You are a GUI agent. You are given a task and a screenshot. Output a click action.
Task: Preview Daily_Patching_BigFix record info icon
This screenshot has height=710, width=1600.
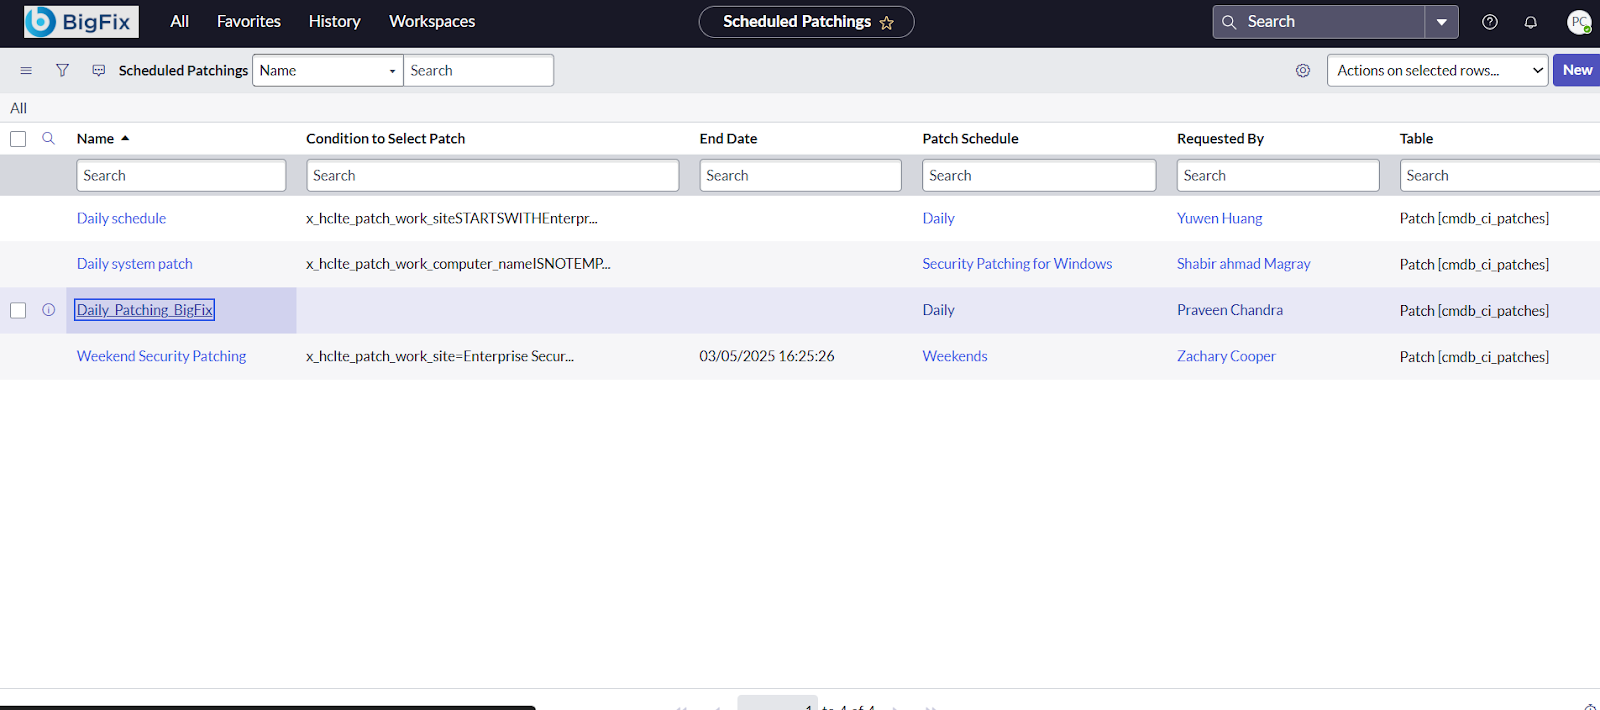click(48, 310)
